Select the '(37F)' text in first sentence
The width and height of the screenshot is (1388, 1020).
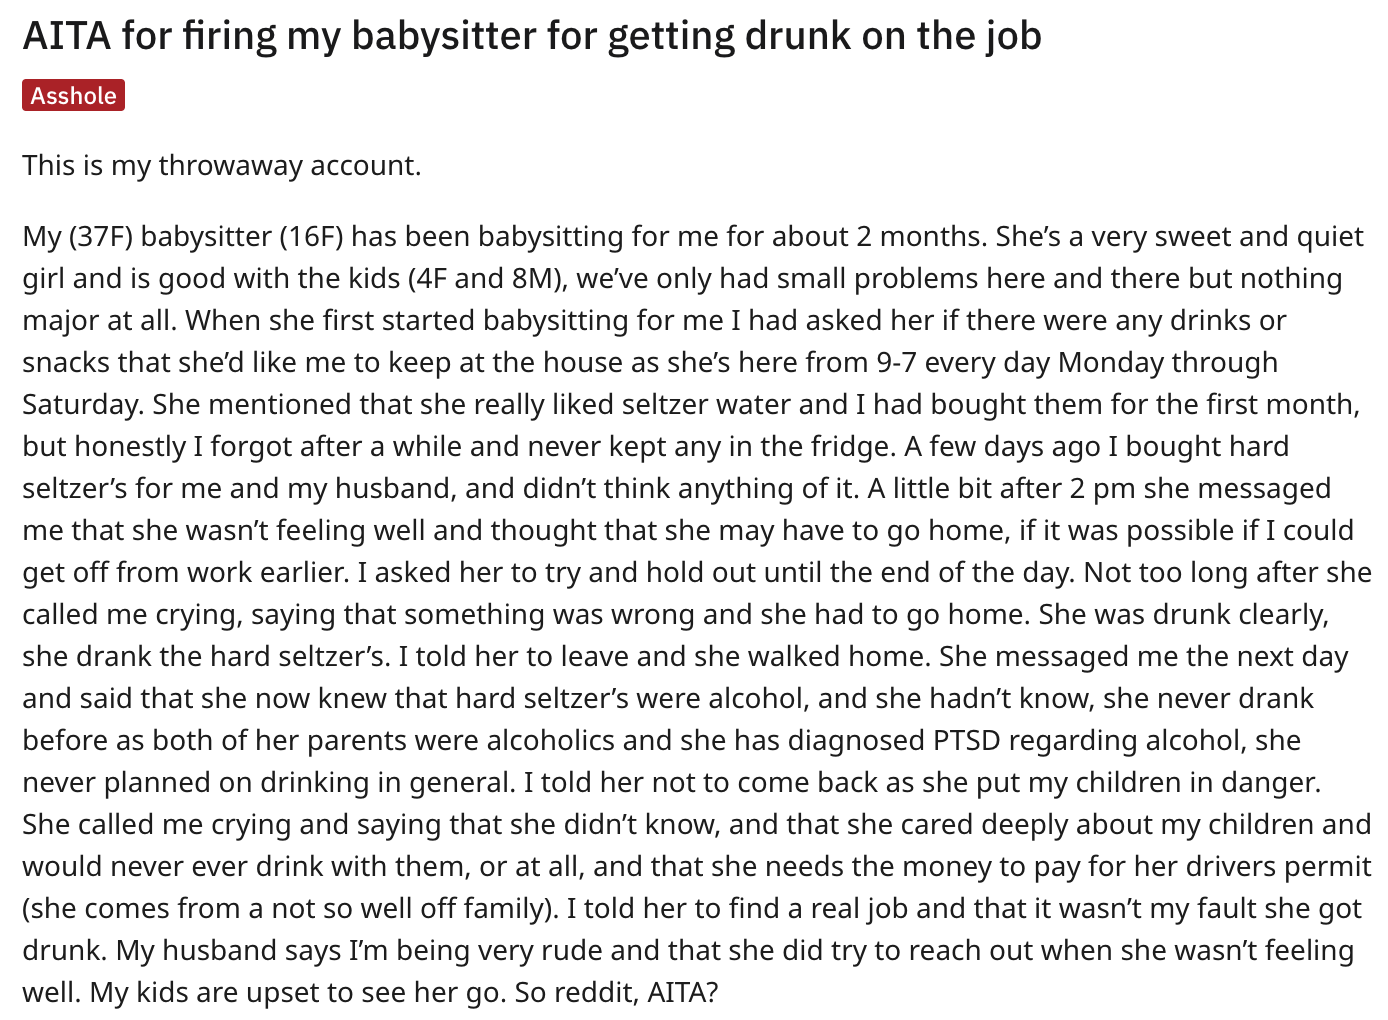(103, 237)
